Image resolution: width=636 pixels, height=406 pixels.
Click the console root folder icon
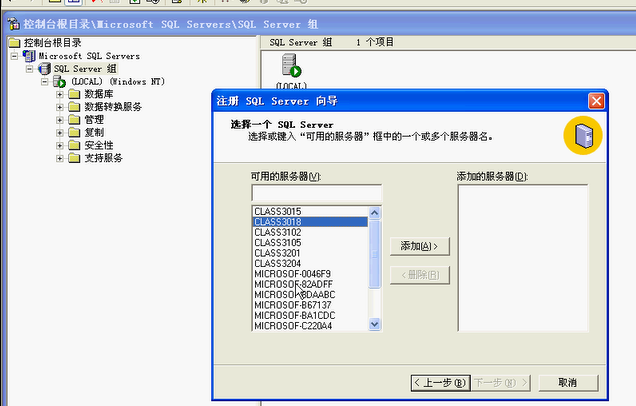(x=14, y=43)
